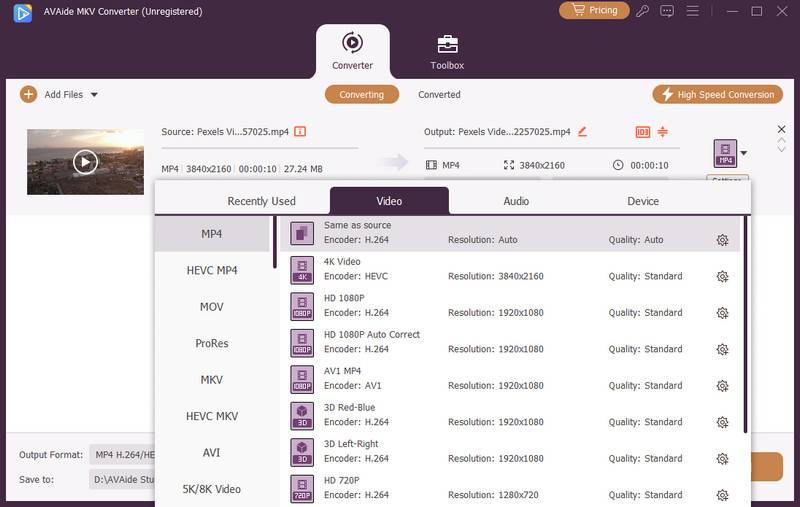Click the AVAide app logo
800x507 pixels.
pos(23,13)
